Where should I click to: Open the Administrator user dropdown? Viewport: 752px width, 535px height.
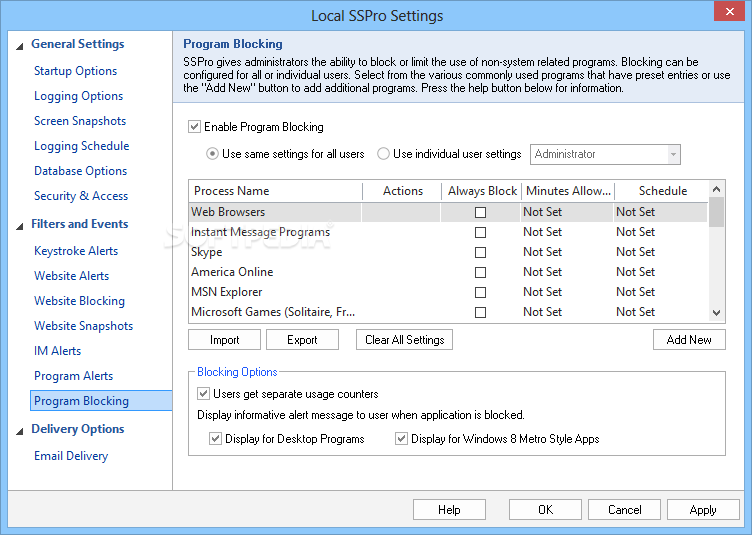coord(673,154)
